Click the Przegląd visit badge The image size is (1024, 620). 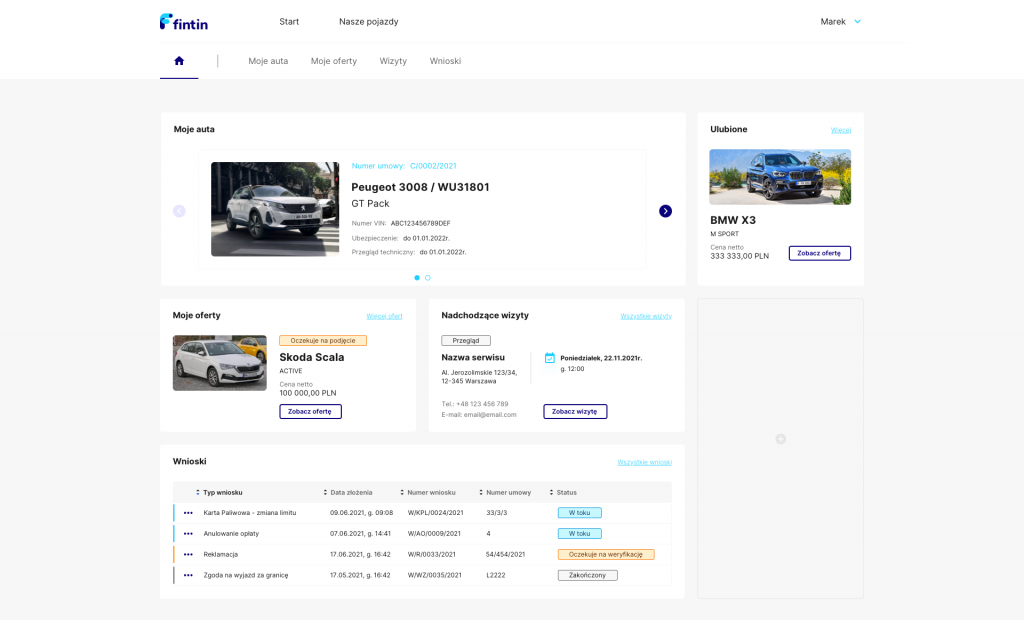pos(466,340)
